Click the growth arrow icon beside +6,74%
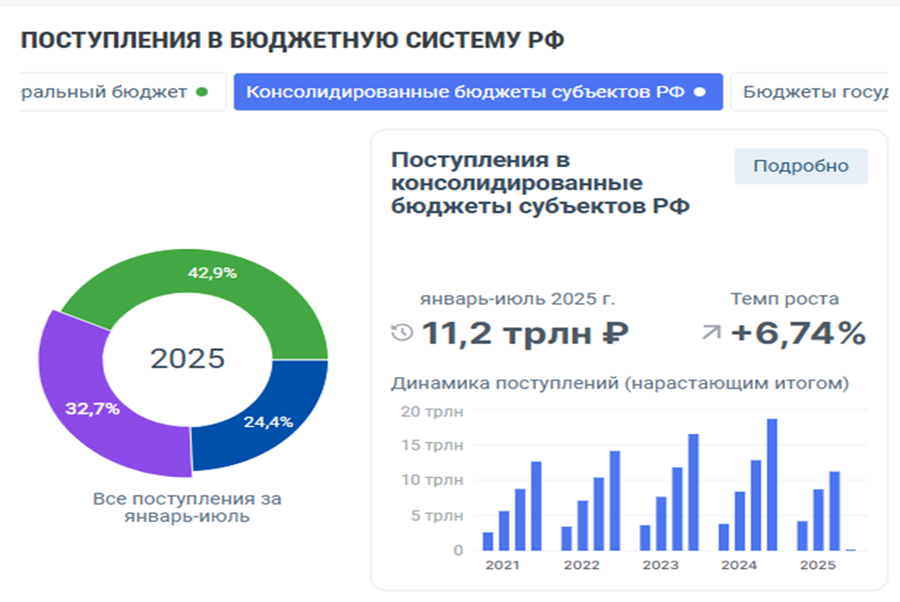 711,333
